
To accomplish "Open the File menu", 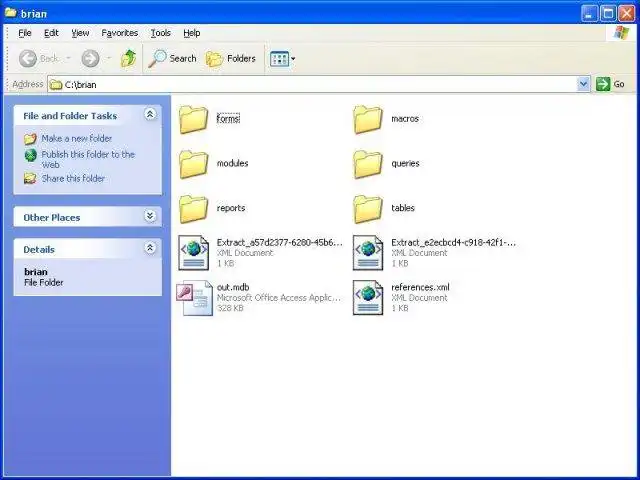I will [25, 33].
